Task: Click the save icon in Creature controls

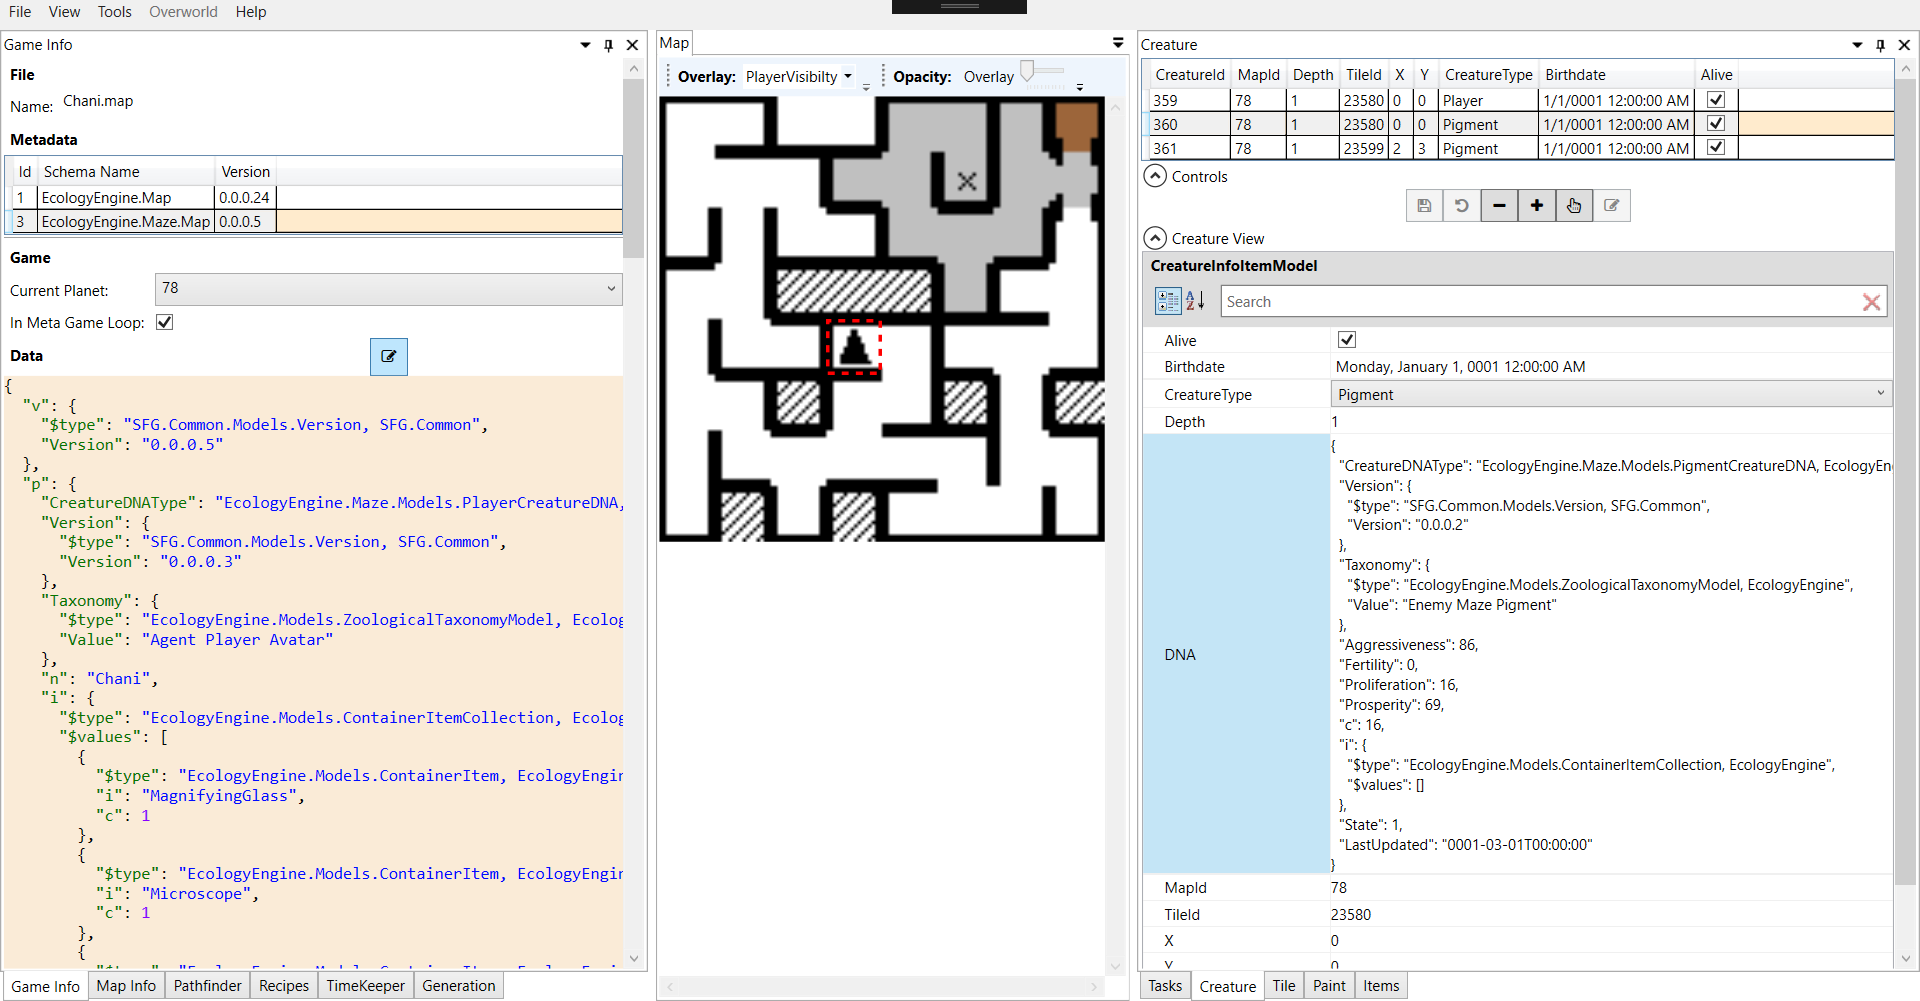Action: click(x=1424, y=206)
